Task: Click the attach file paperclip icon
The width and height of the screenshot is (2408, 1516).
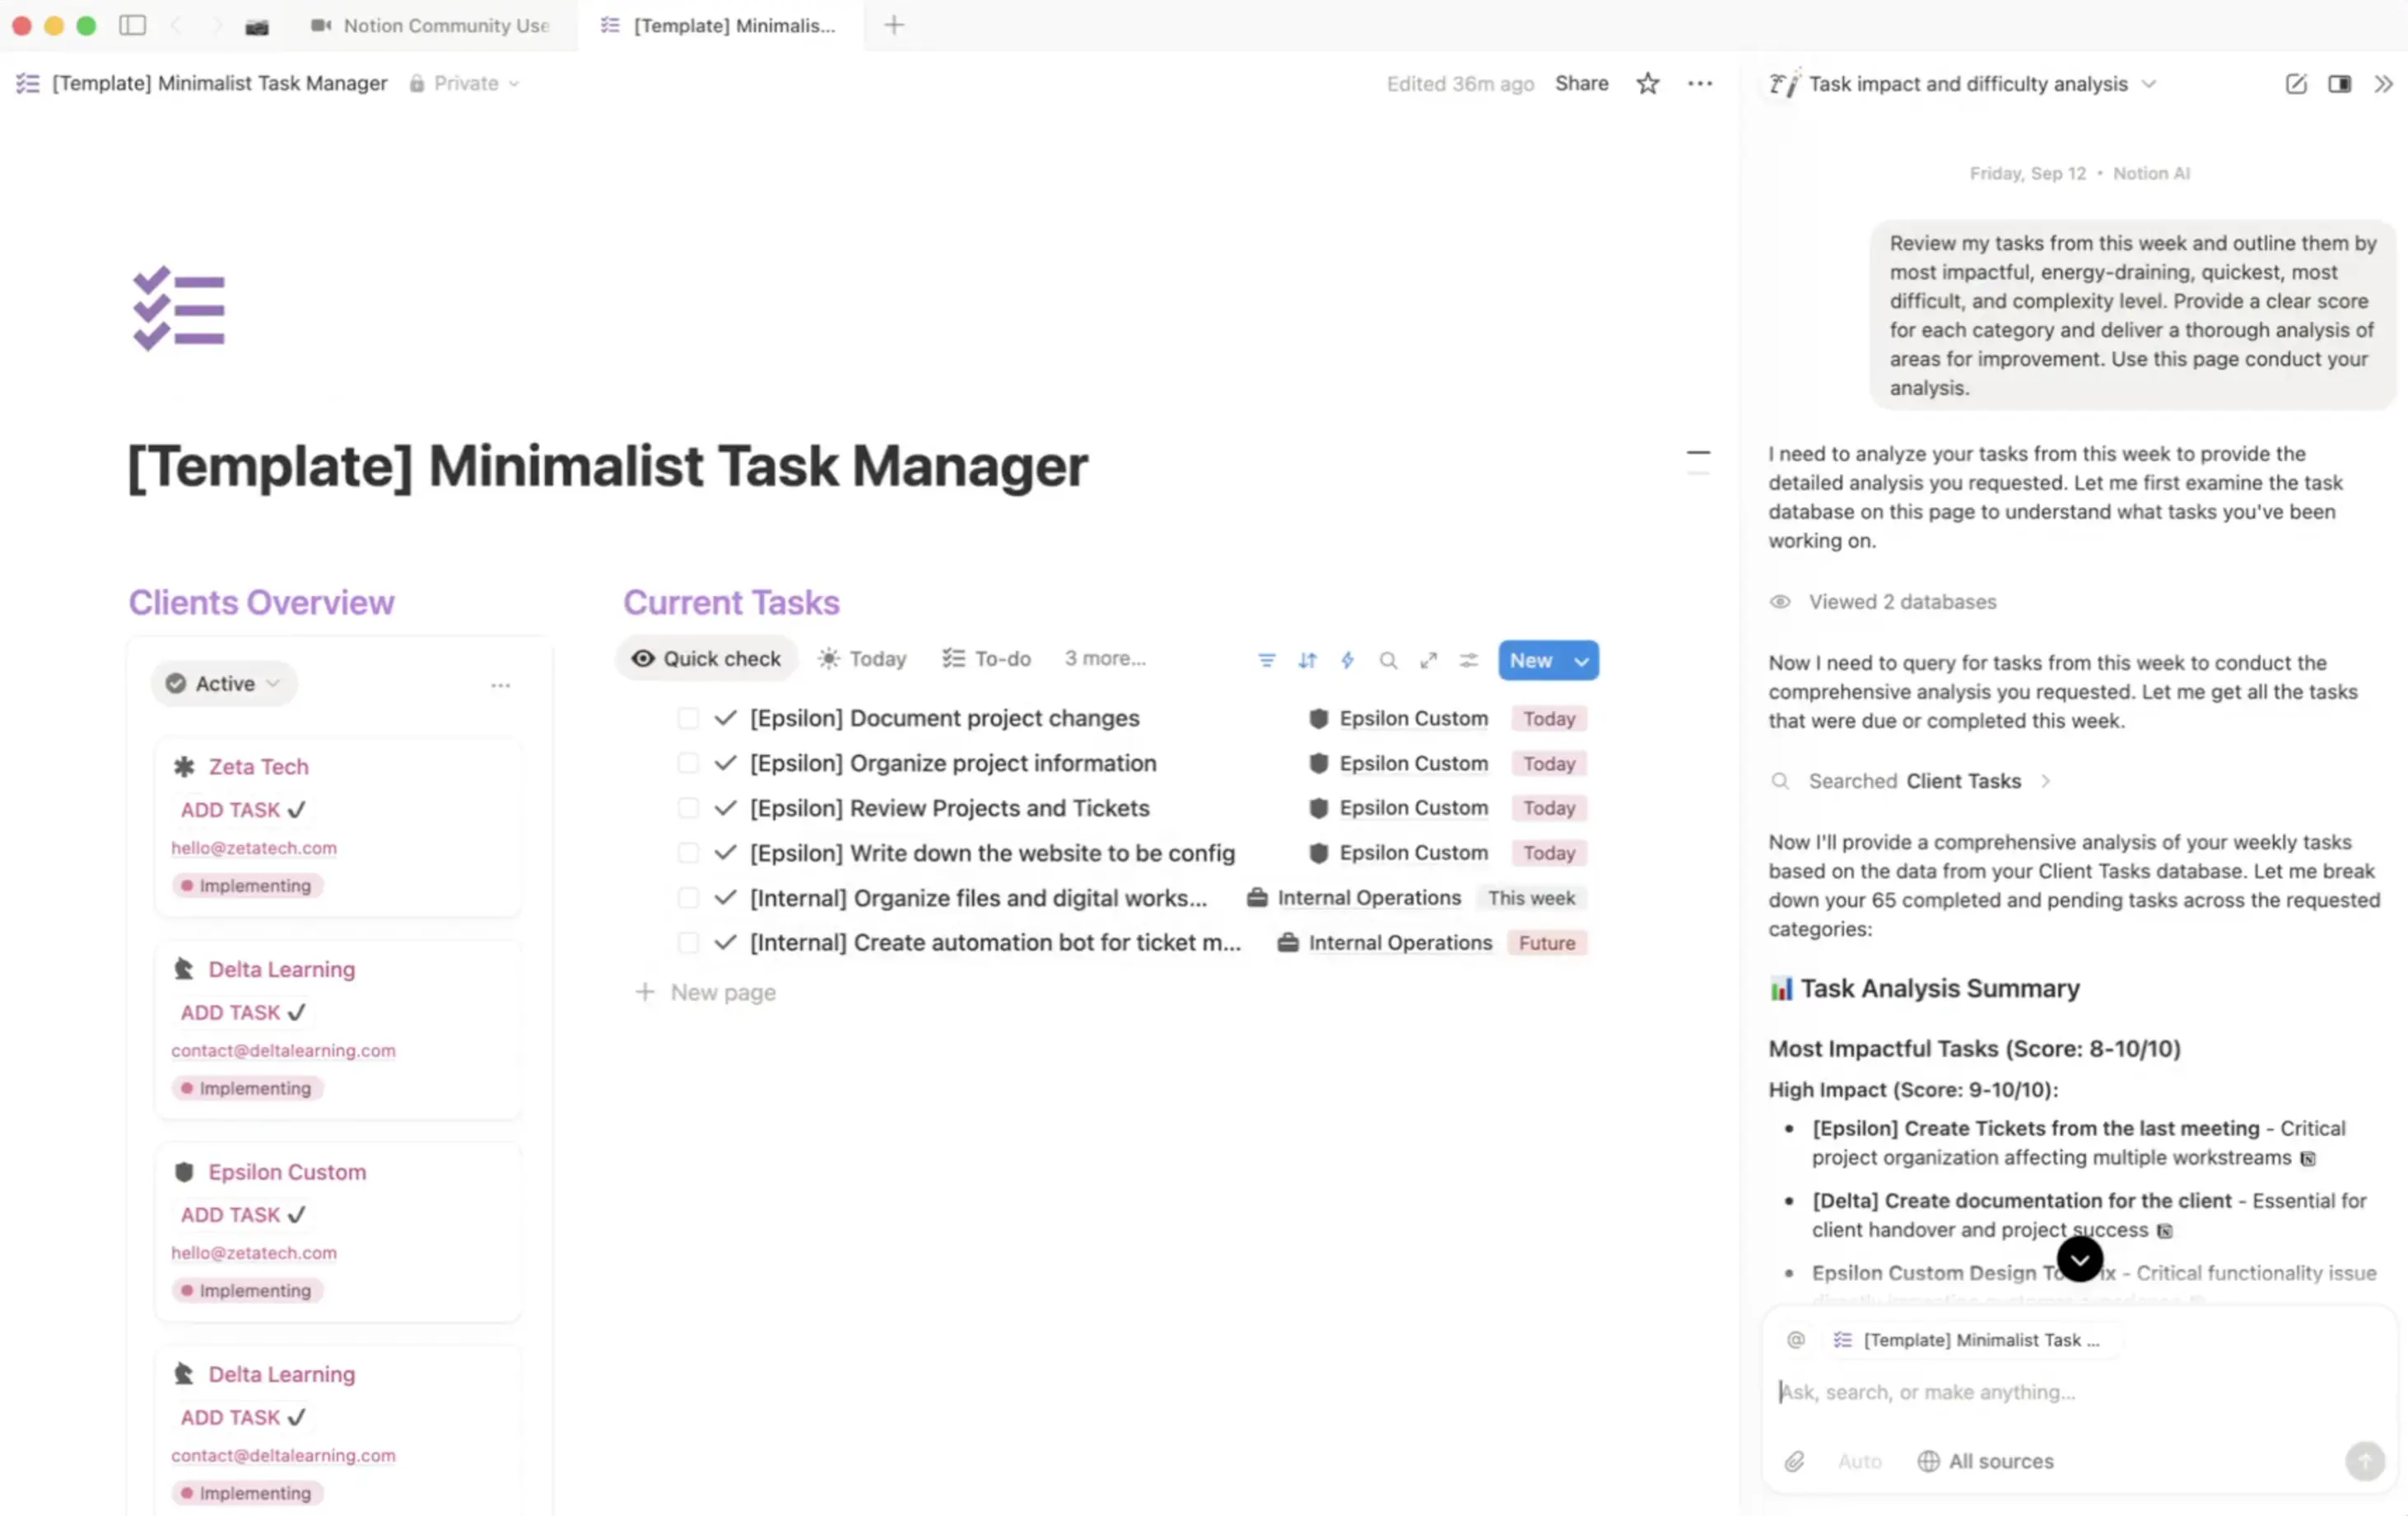Action: (1794, 1461)
